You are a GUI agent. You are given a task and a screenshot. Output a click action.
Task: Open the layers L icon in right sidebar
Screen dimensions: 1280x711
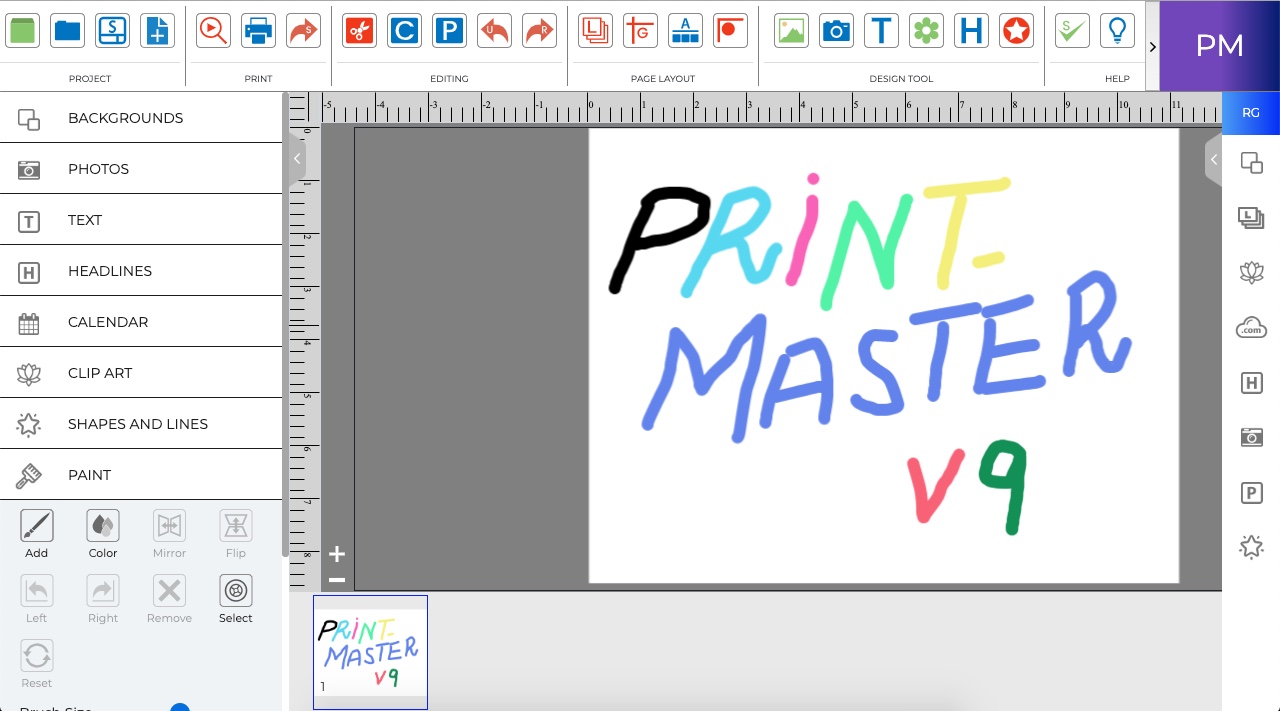[1251, 218]
